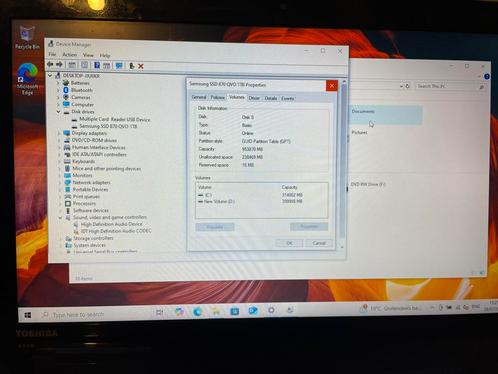This screenshot has width=498, height=374.
Task: Click the refresh icon in File Explorer
Action: pos(407,86)
